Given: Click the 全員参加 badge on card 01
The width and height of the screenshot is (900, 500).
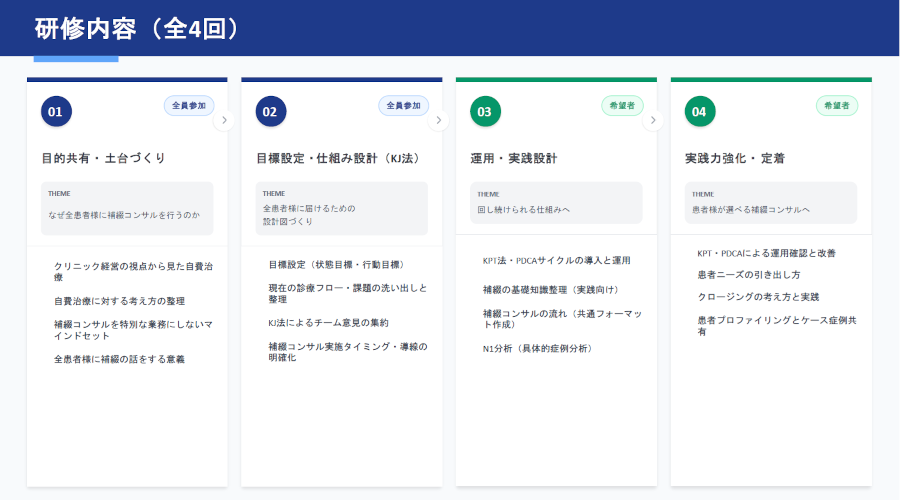Looking at the screenshot, I should [189, 106].
